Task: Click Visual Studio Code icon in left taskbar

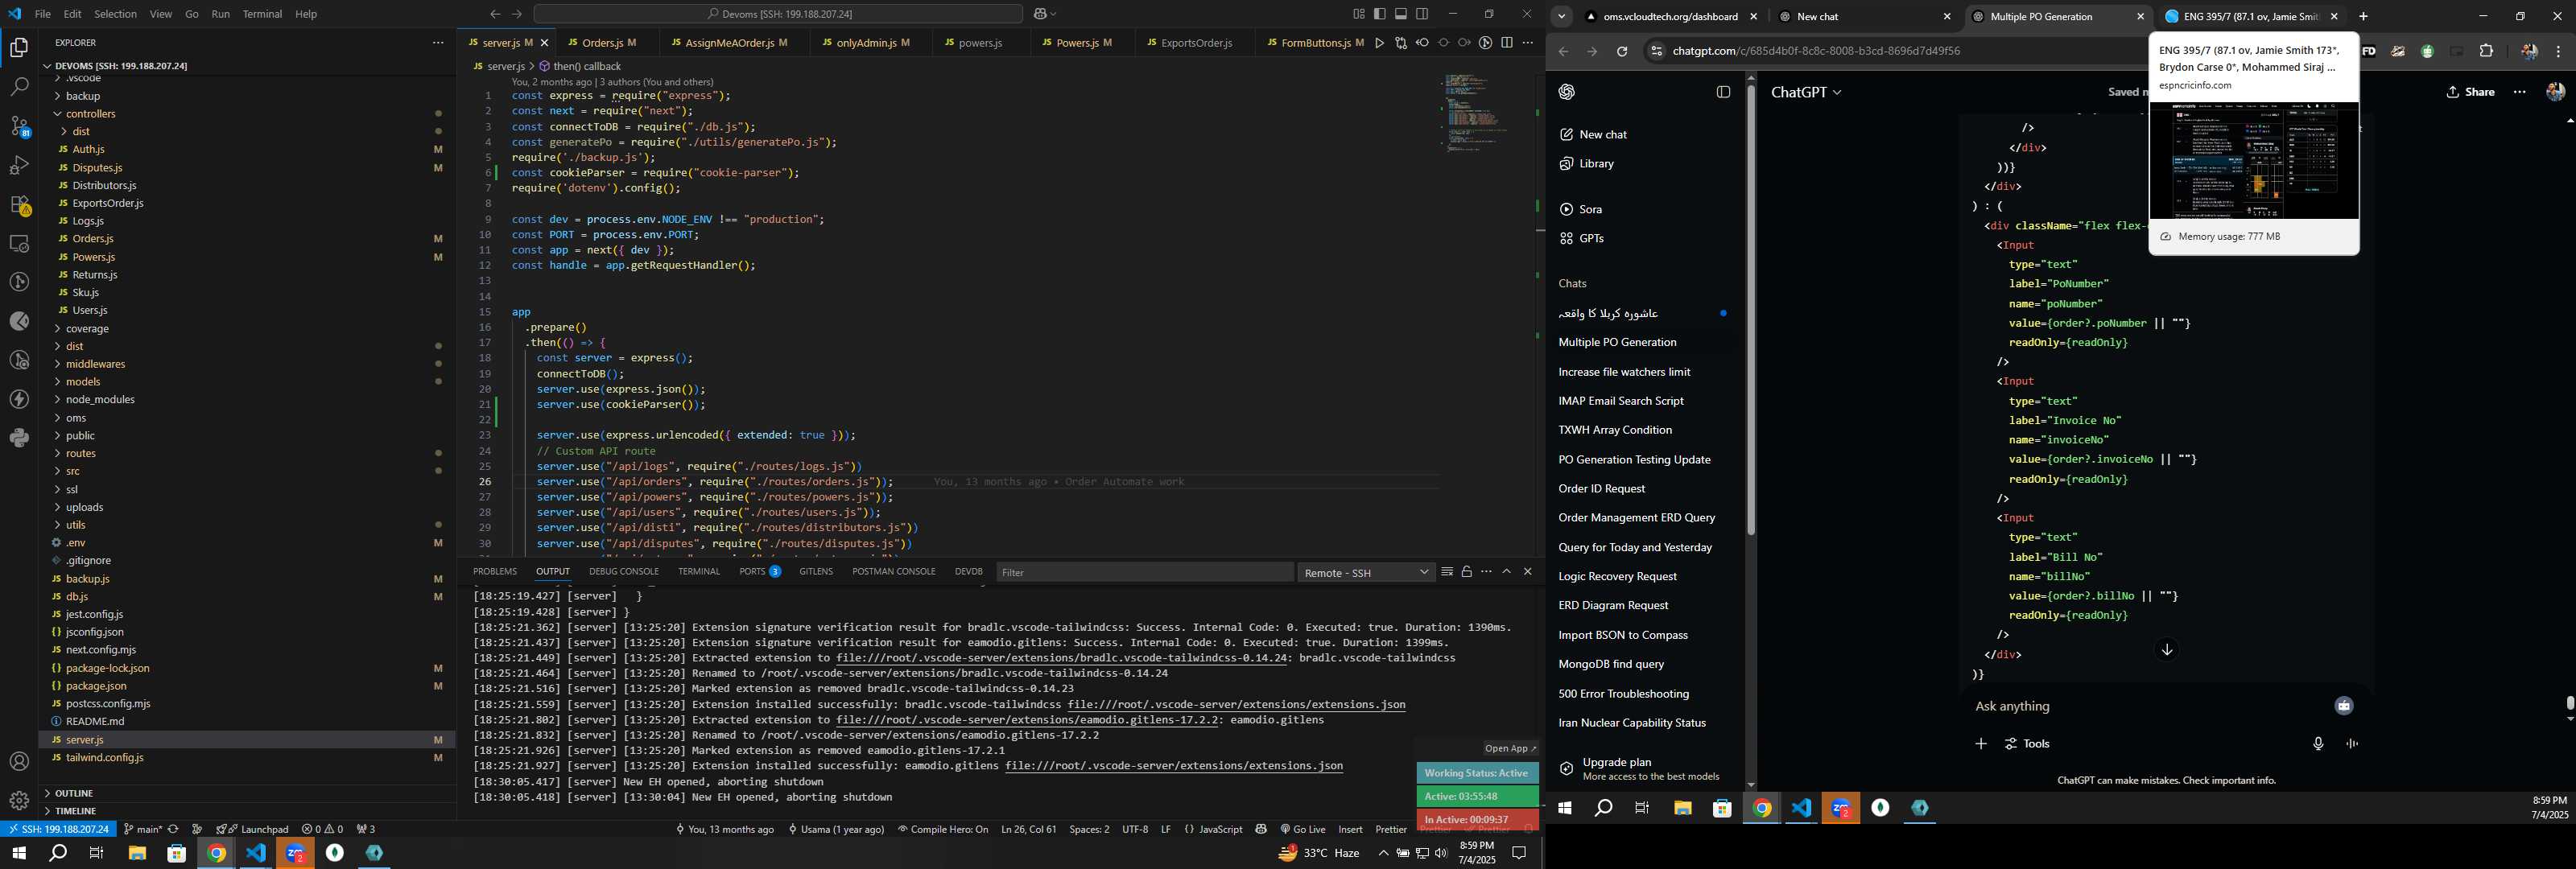Action: coord(256,853)
